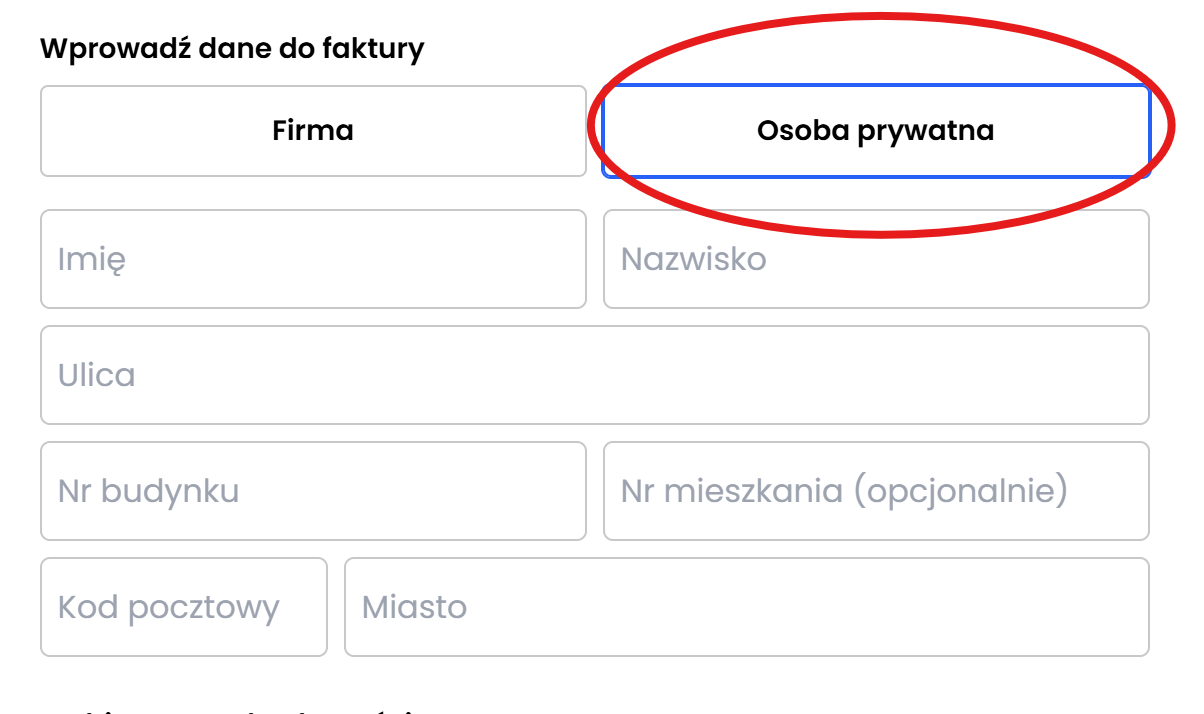Screen dimensions: 1204x714
Task: Activate the street address field
Action: [595, 375]
